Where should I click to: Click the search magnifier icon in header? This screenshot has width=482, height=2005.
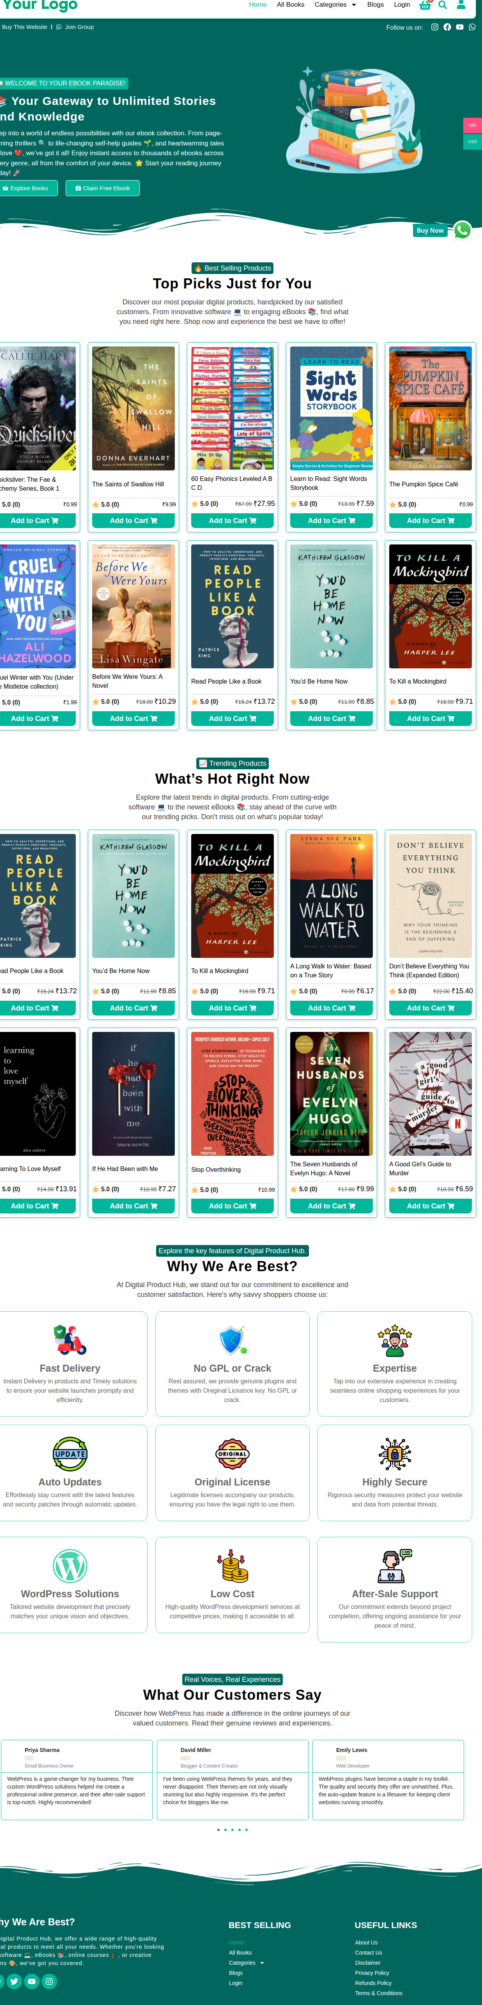[x=442, y=5]
